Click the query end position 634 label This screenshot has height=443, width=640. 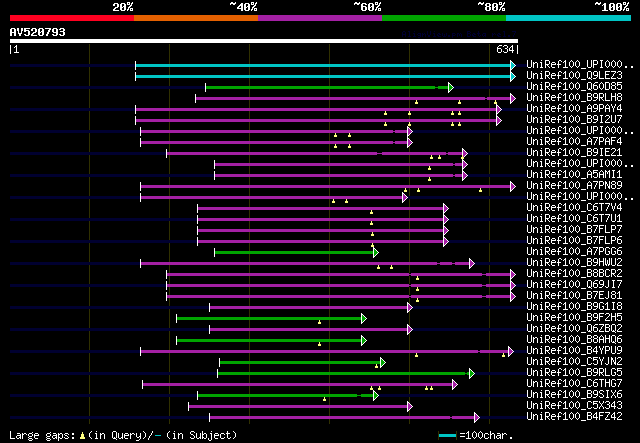(x=505, y=49)
